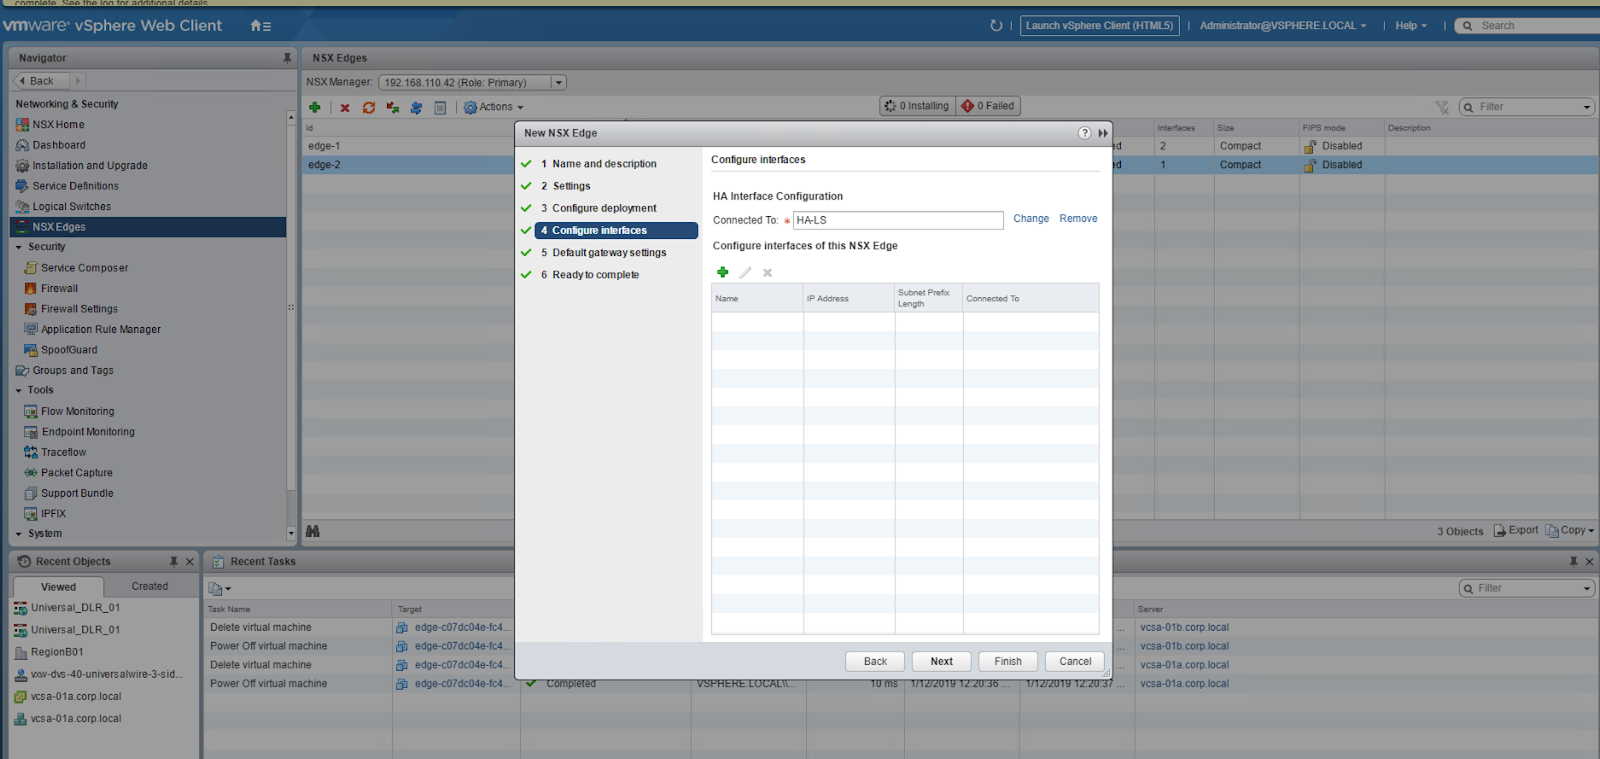This screenshot has width=1600, height=759.
Task: Go to vSphere home via the house icon
Action: click(x=257, y=26)
